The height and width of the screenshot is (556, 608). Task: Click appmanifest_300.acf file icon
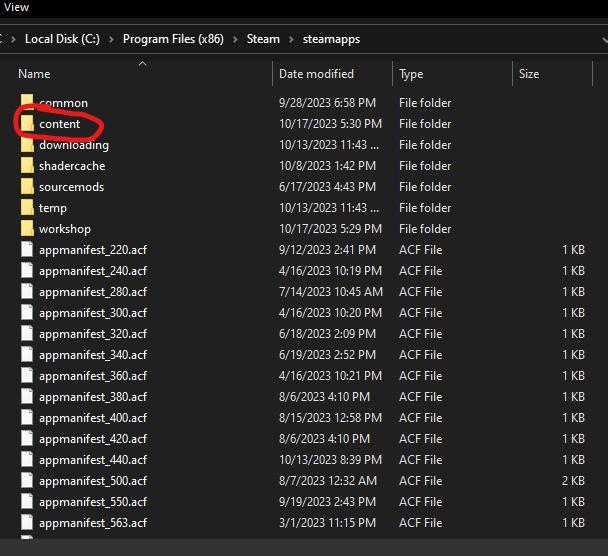(x=27, y=312)
